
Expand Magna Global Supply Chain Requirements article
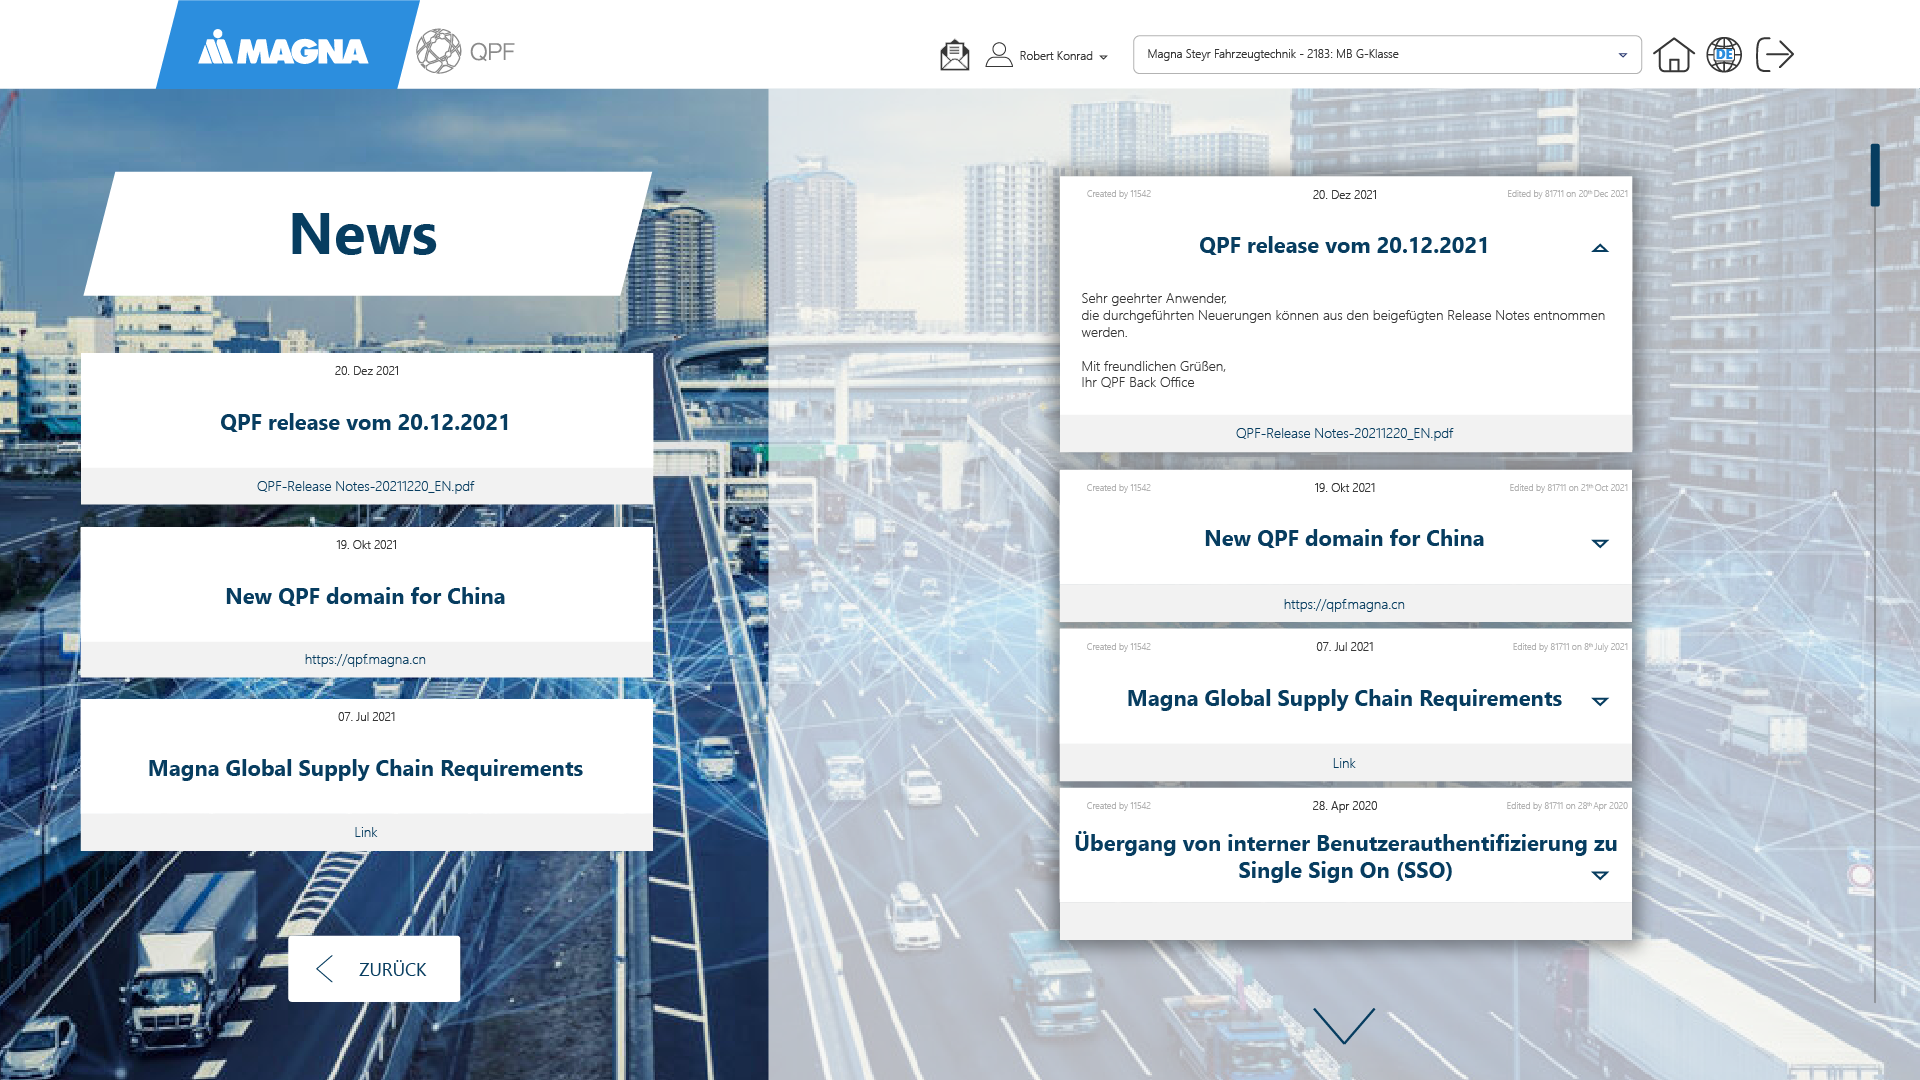pos(1600,701)
